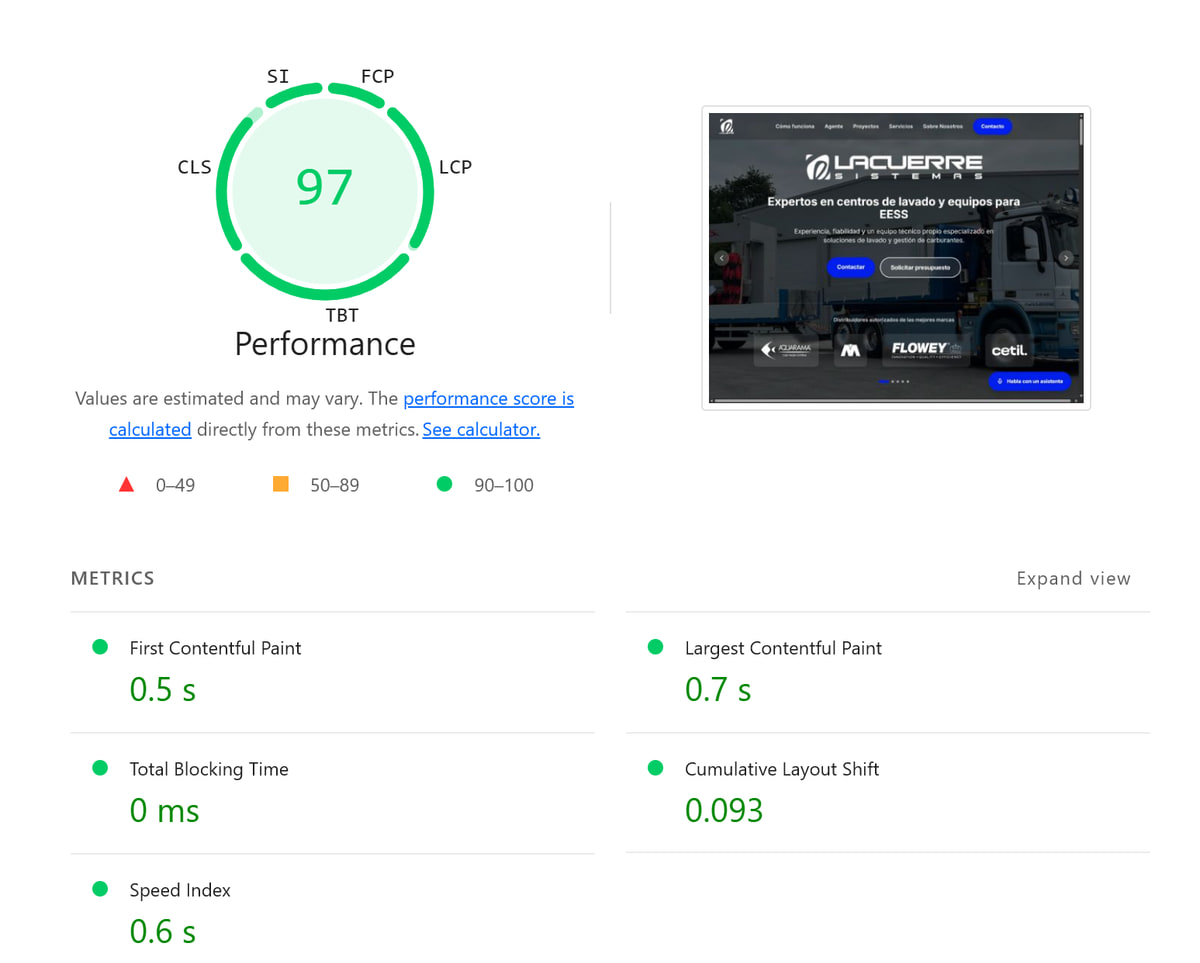The height and width of the screenshot is (963, 1200).
Task: Click the website screenshot thumbnail
Action: coord(896,257)
